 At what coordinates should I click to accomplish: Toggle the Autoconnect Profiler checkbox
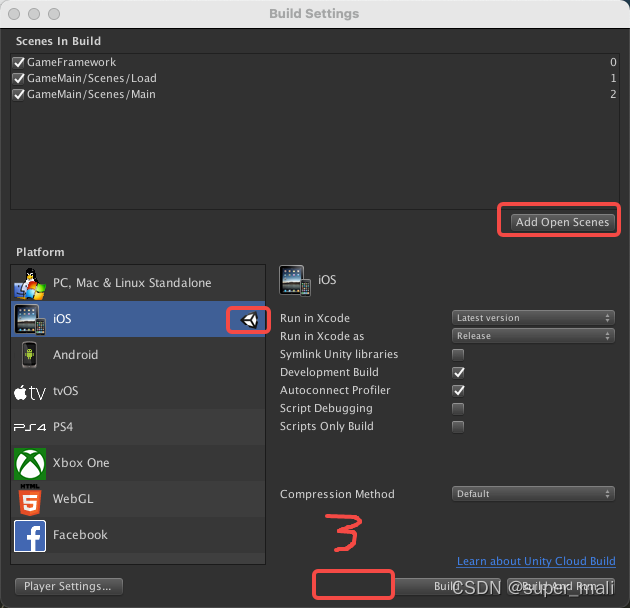458,391
